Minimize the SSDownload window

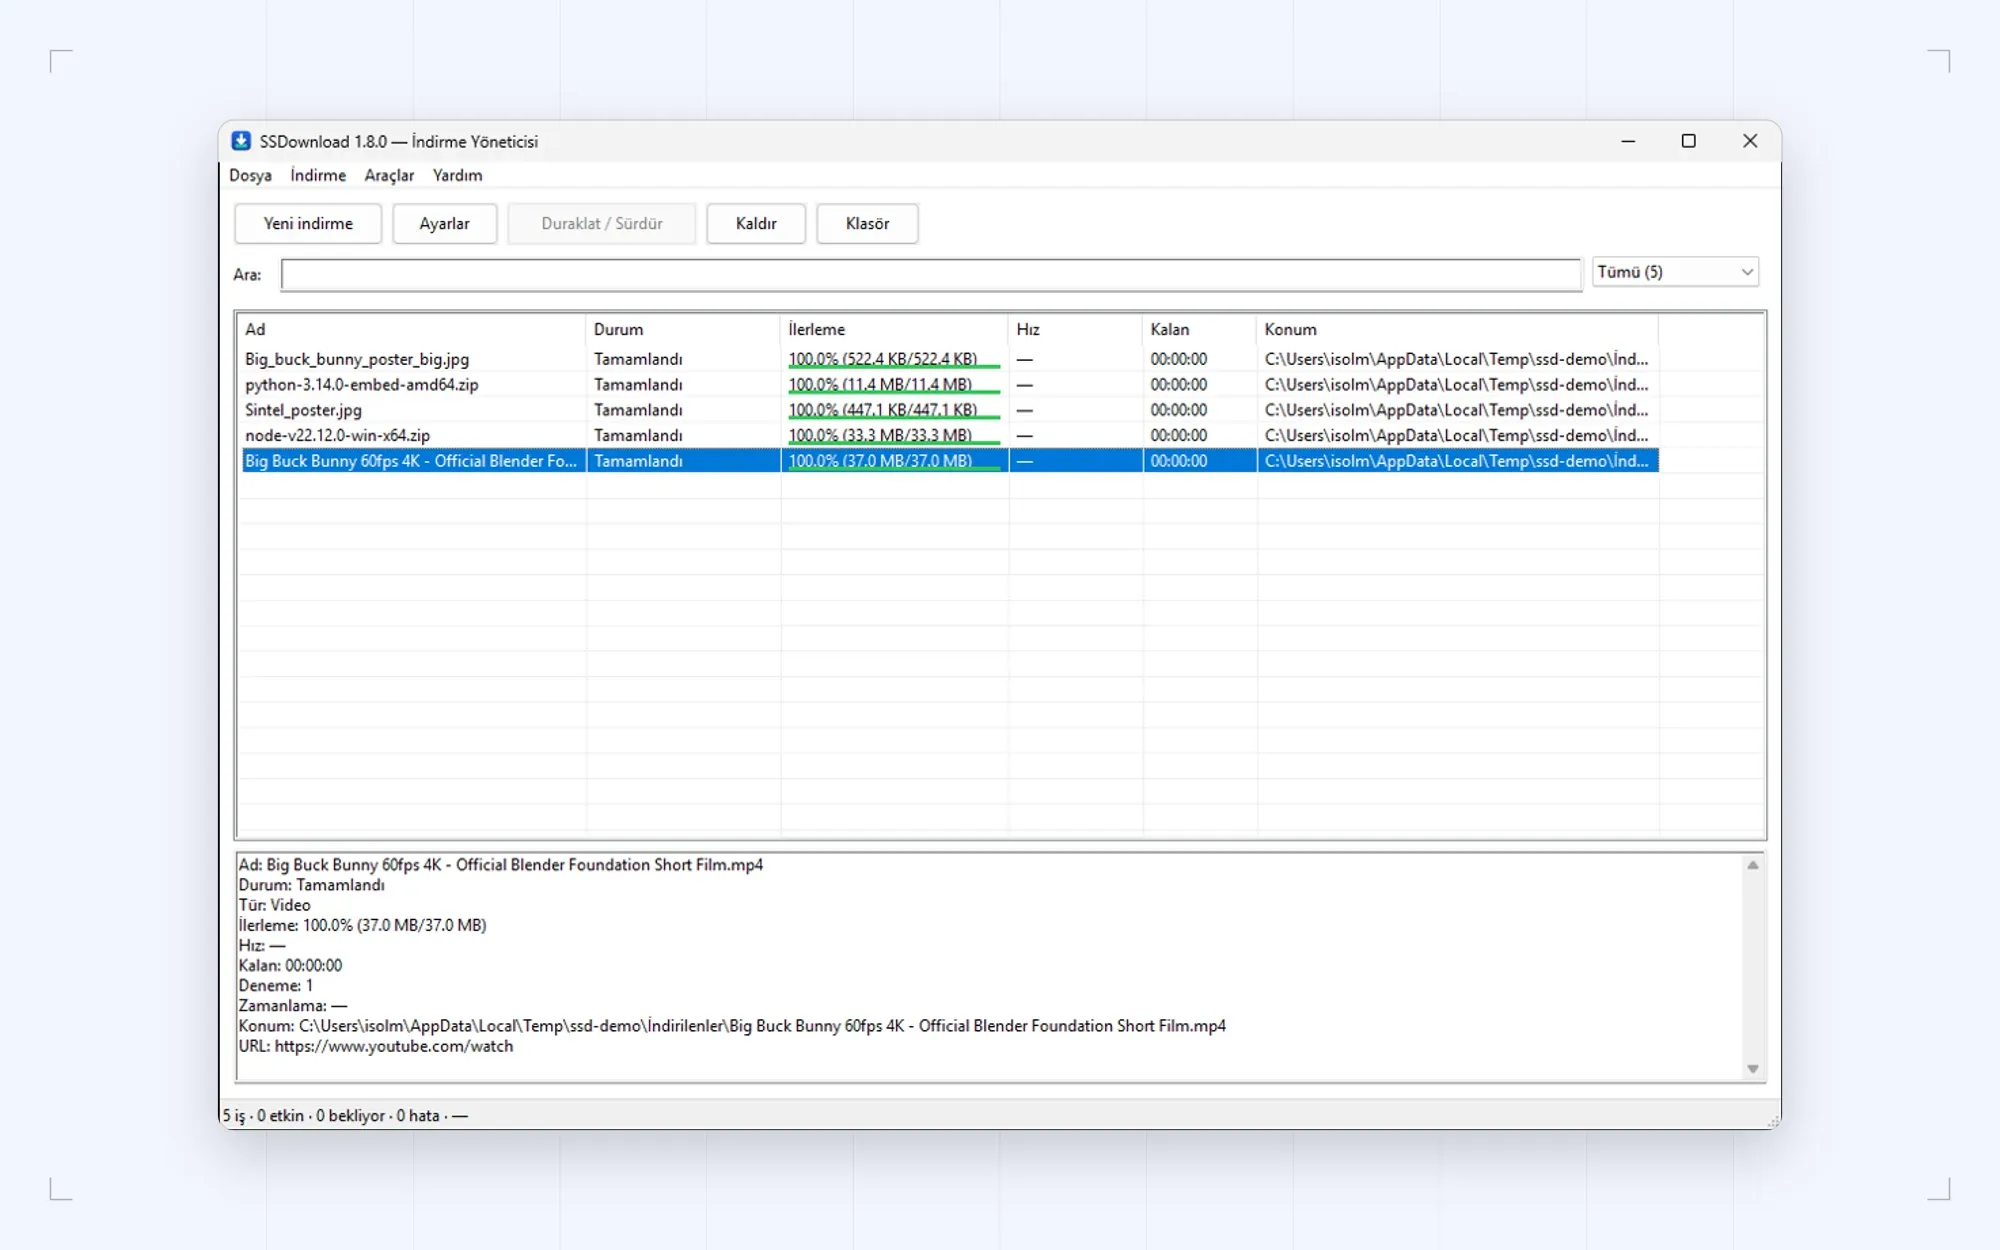coord(1628,141)
